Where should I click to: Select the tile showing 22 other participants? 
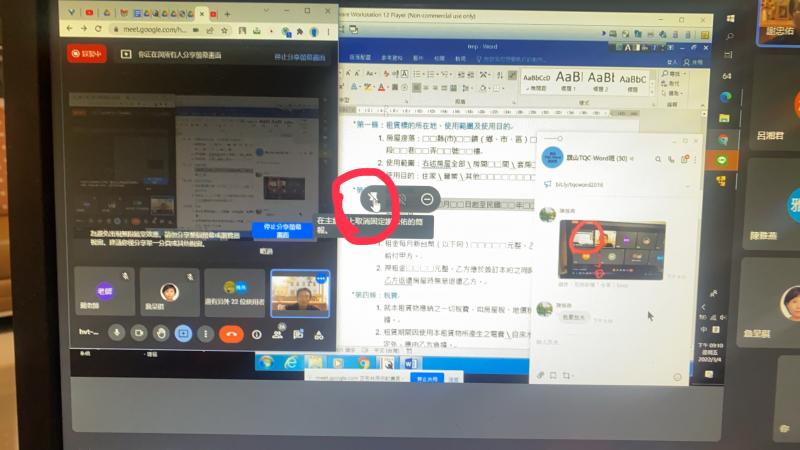pos(234,293)
